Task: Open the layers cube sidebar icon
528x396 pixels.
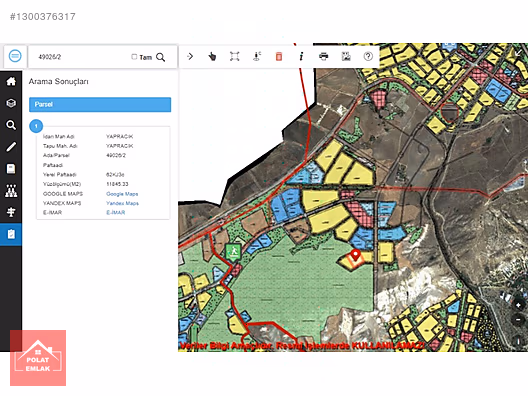Action: click(11, 103)
